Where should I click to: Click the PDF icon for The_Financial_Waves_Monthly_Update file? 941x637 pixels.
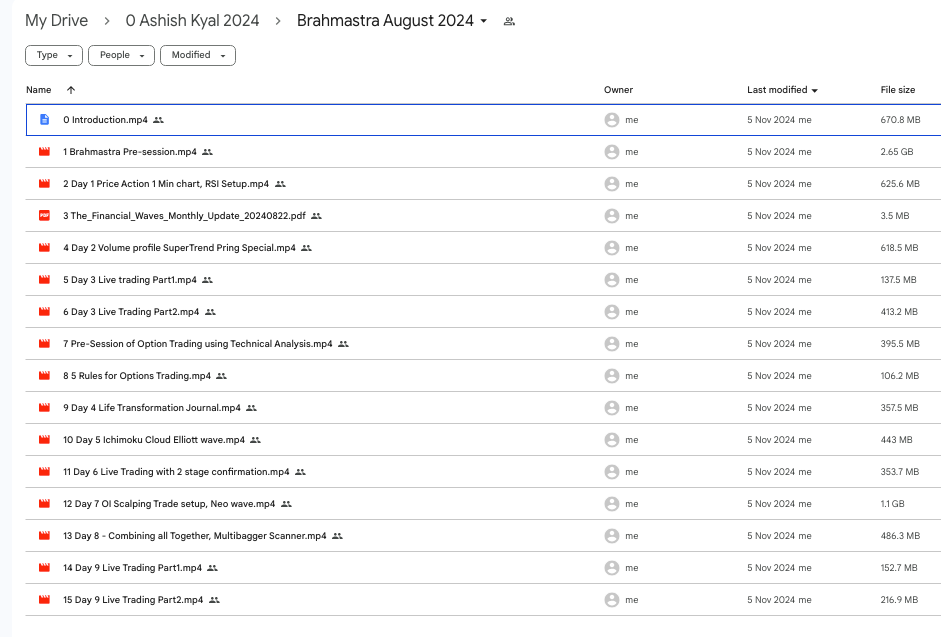[x=44, y=216]
